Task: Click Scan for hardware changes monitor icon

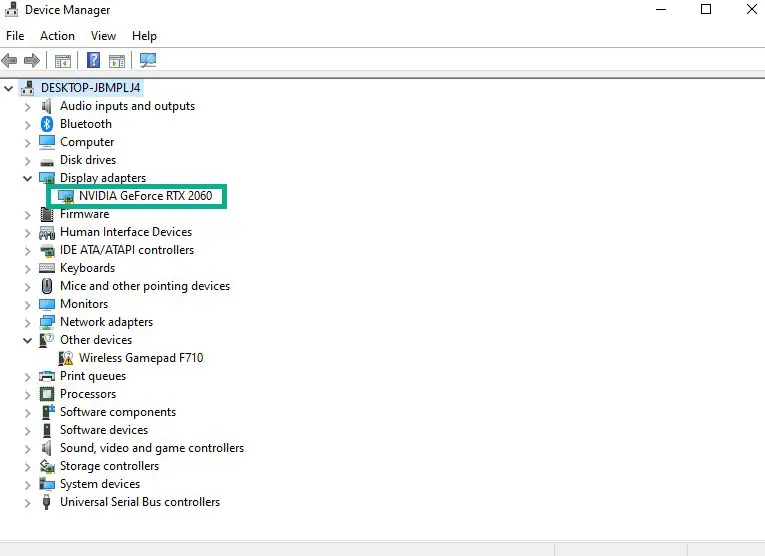Action: click(148, 60)
